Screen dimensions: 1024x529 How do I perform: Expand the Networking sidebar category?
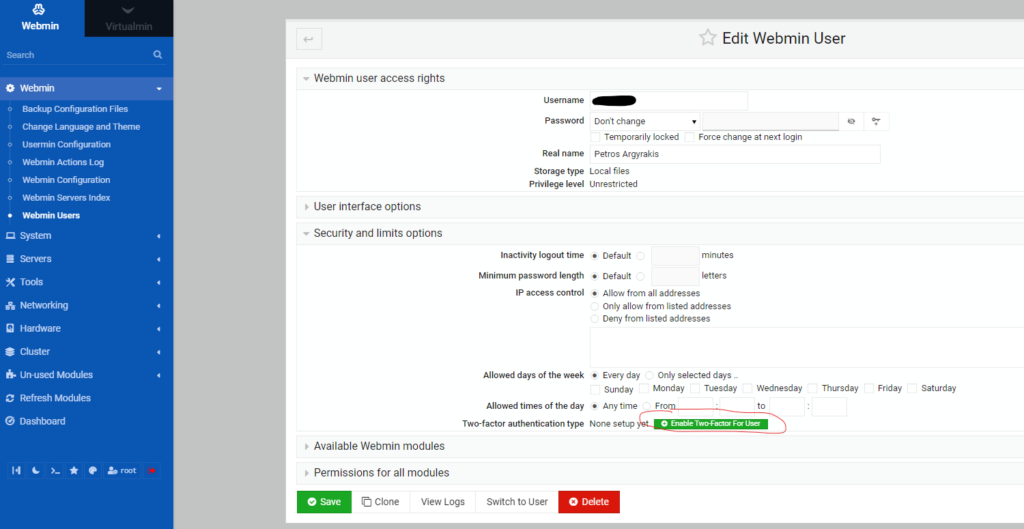[86, 305]
